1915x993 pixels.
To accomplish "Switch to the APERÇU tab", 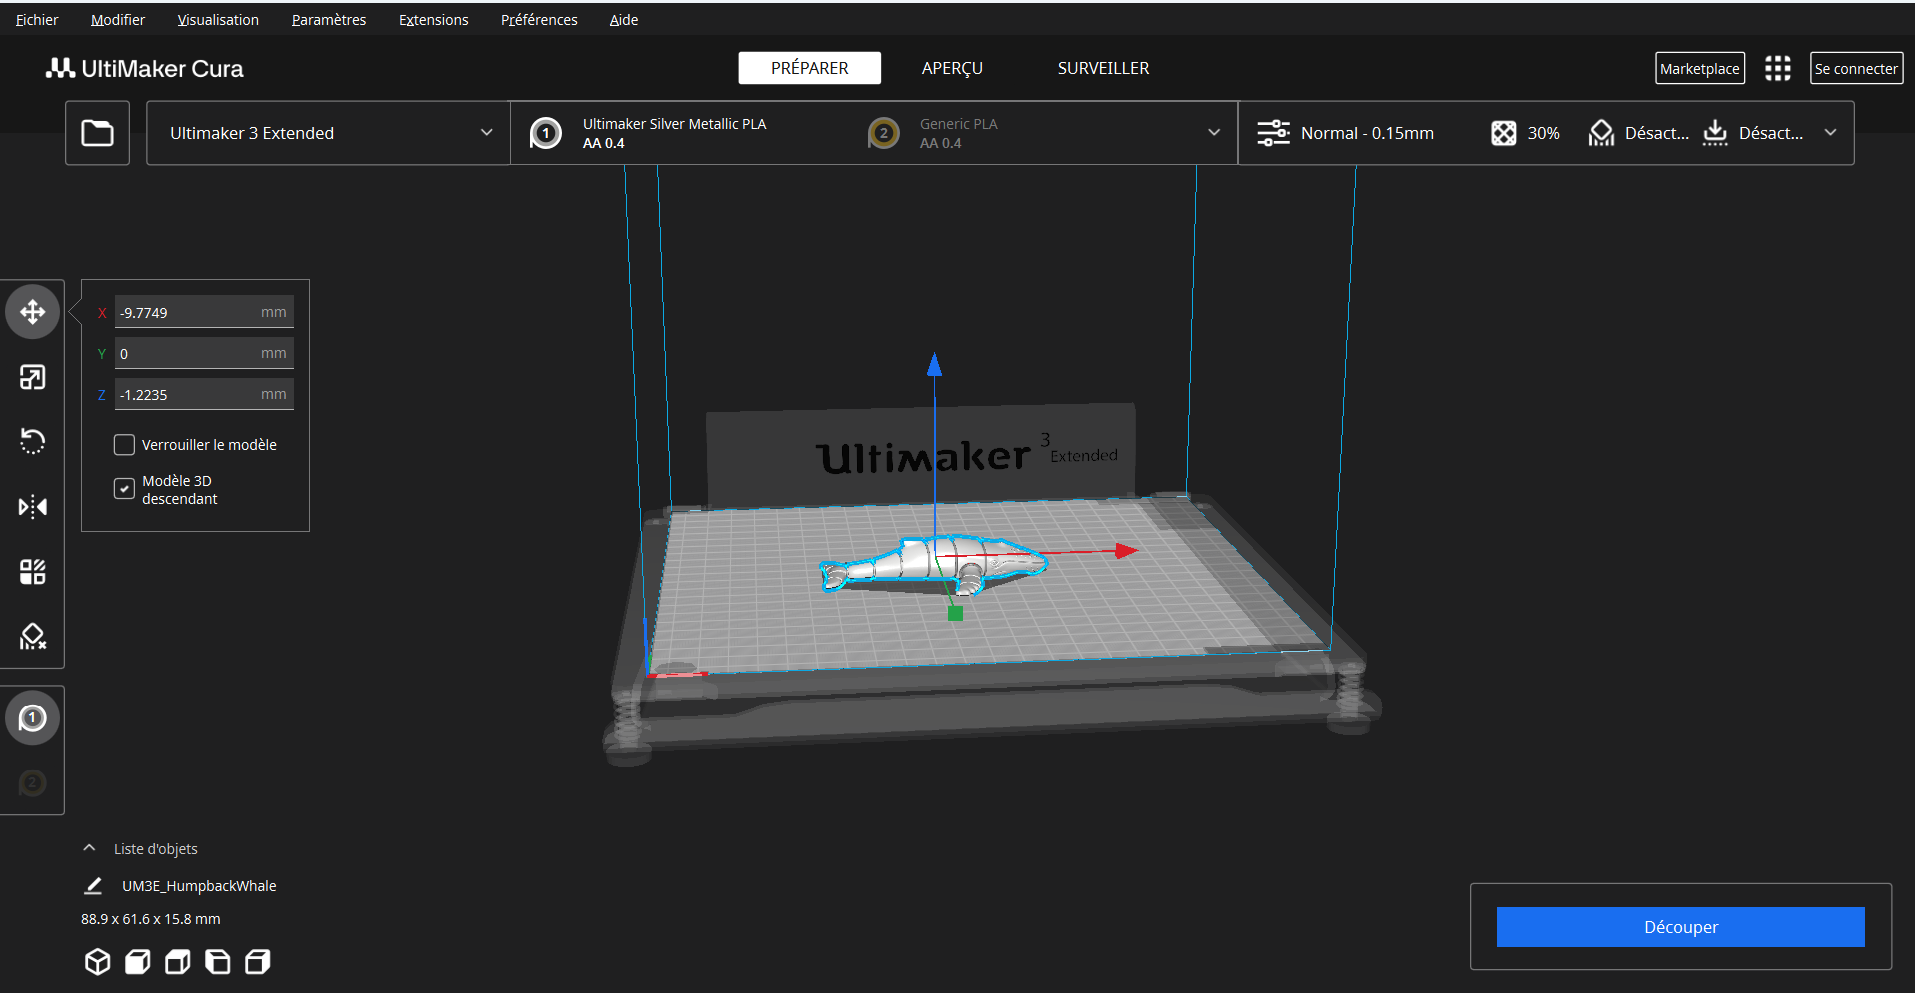I will (x=951, y=68).
